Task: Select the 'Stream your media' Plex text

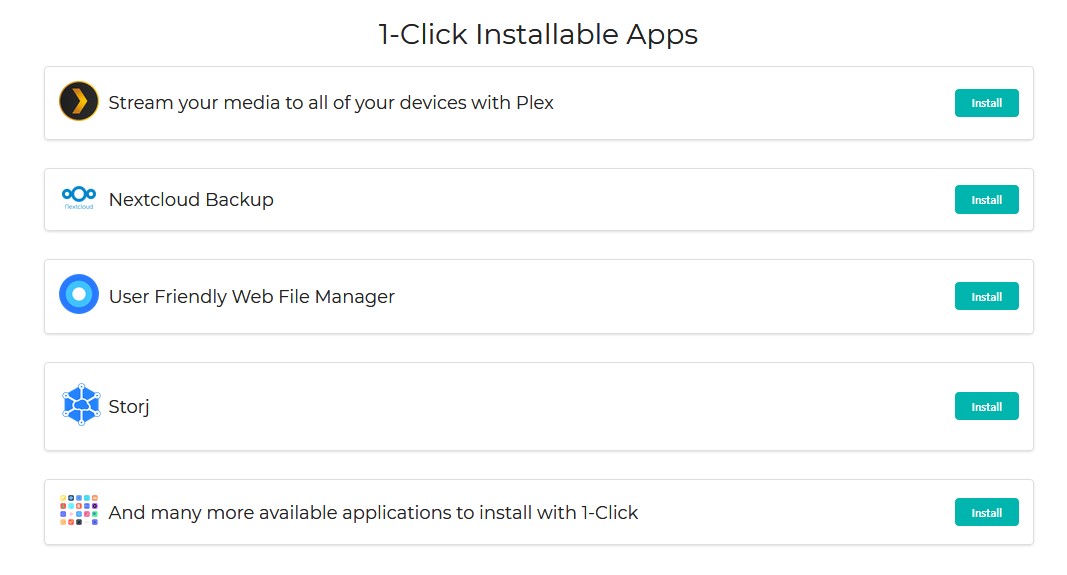Action: pos(331,103)
